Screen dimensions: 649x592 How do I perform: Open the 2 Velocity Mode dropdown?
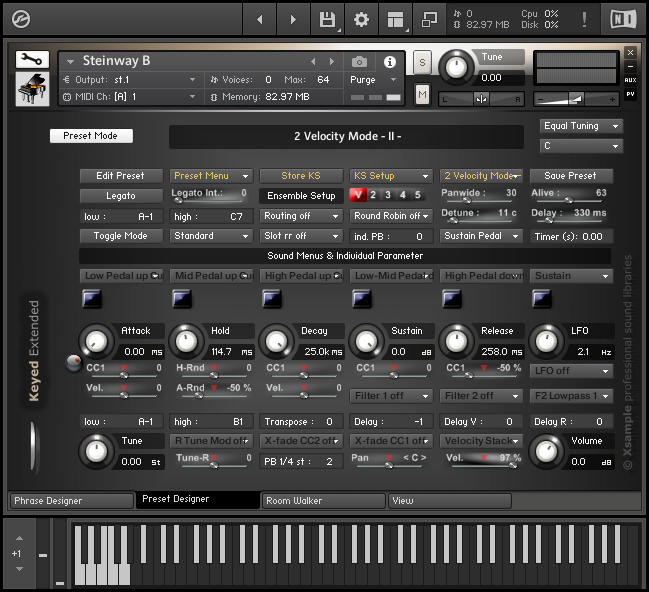(481, 176)
